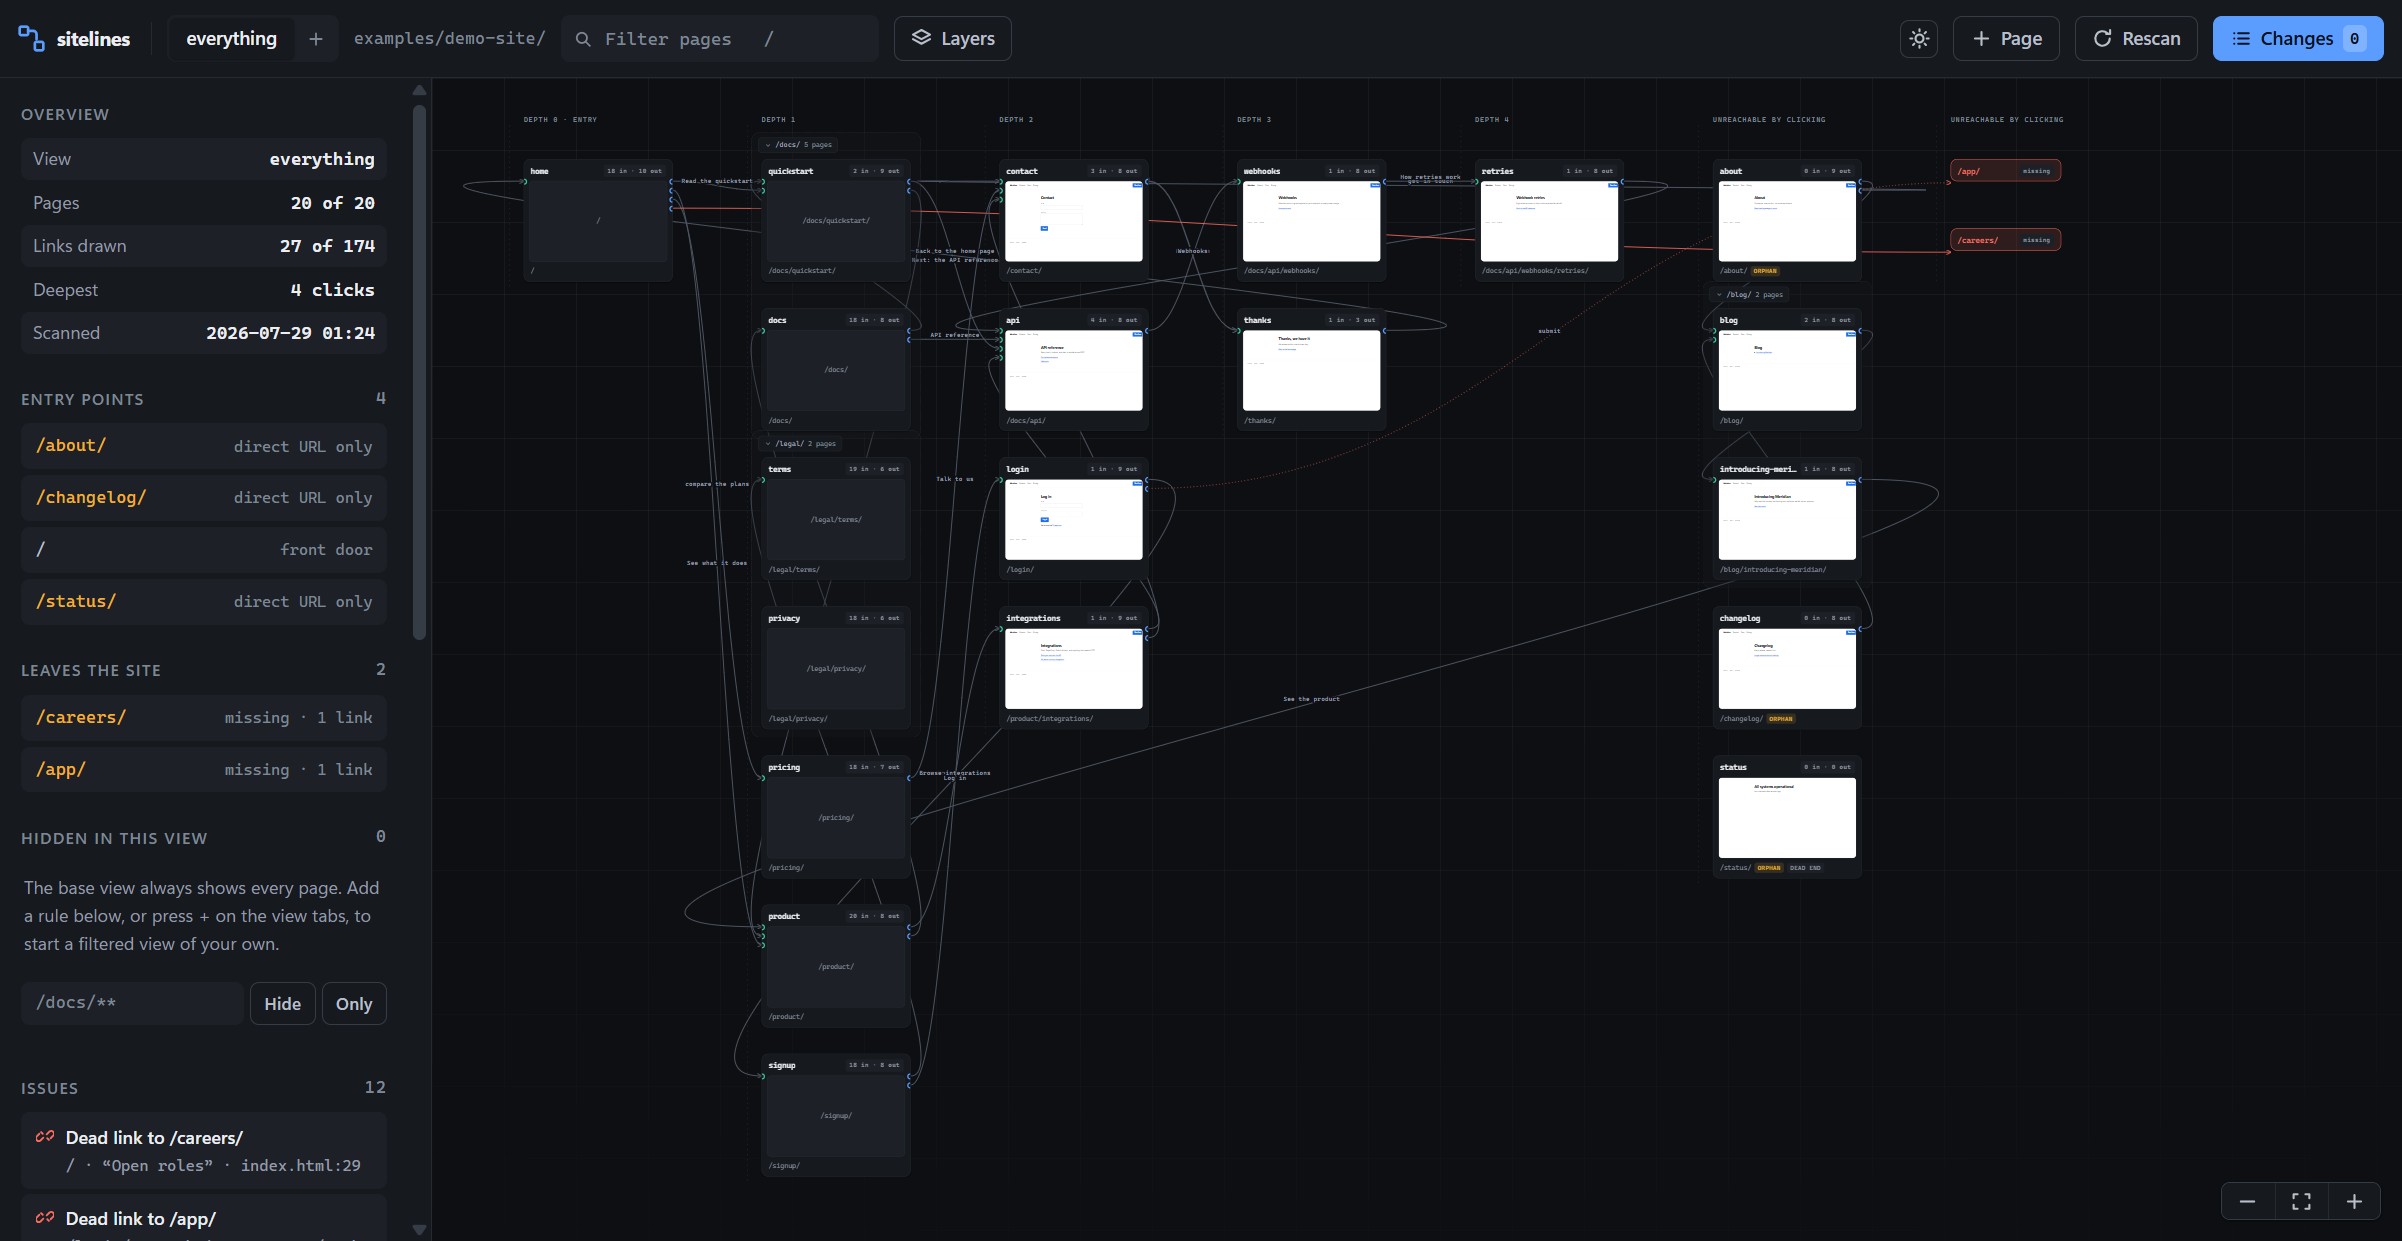Click the Links drawn 27 of 174 row

click(204, 246)
